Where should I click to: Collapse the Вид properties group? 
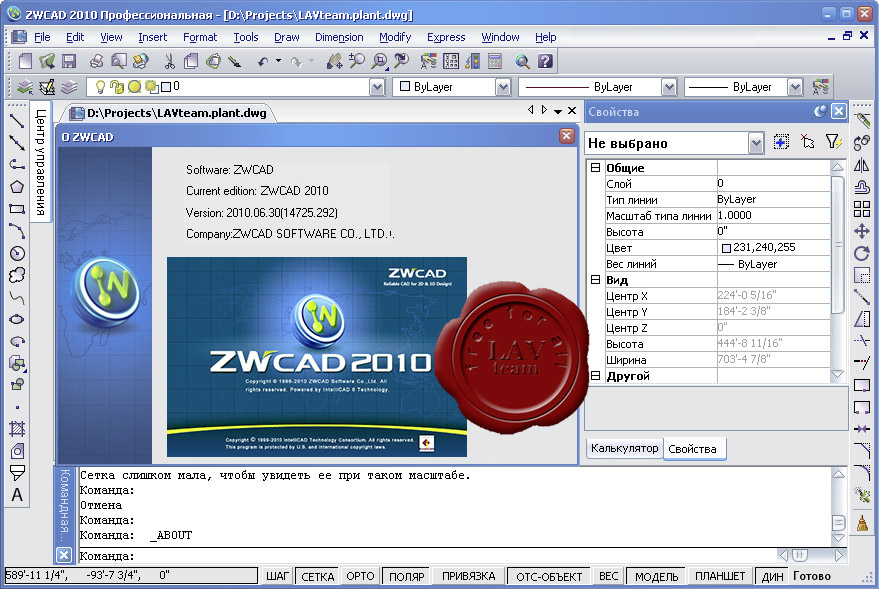click(595, 280)
